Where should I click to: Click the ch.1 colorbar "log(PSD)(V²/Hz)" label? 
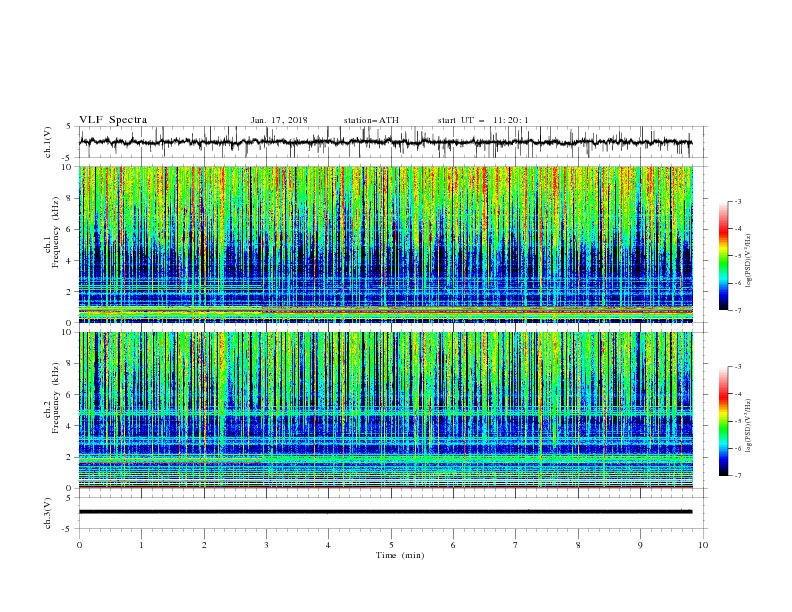[x=748, y=260]
